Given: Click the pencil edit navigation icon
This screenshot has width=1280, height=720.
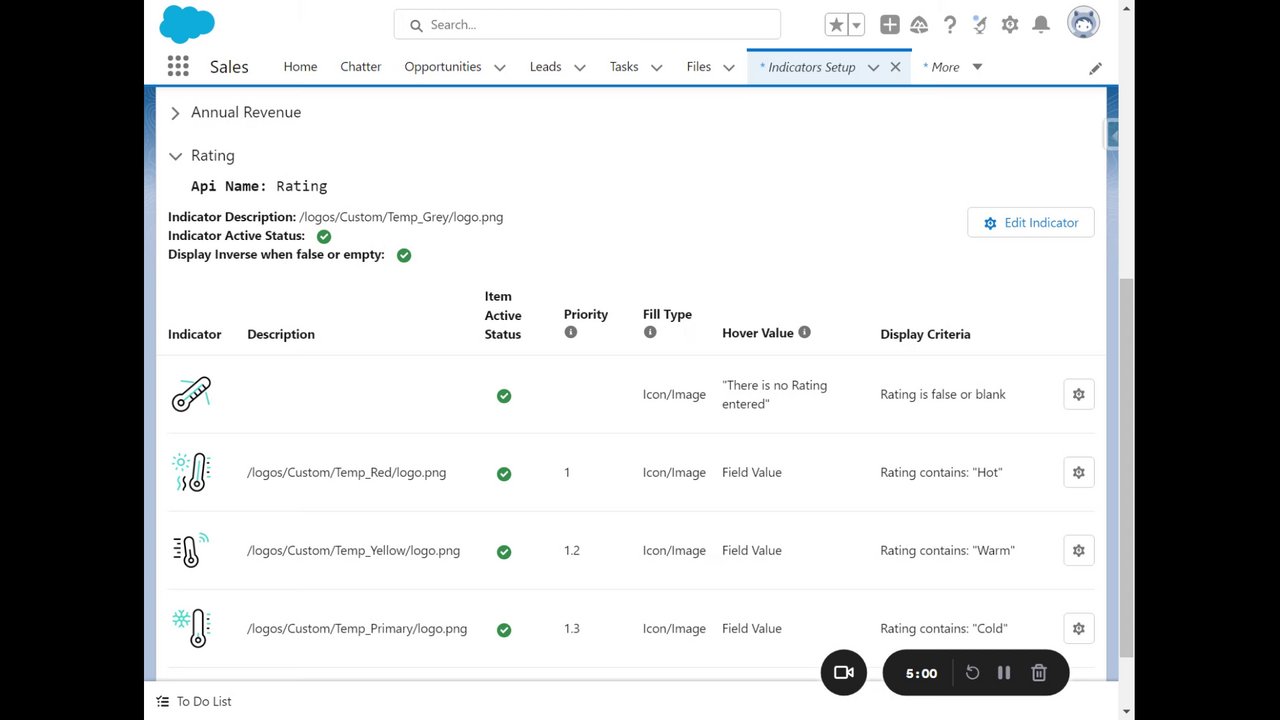Looking at the screenshot, I should point(1095,68).
